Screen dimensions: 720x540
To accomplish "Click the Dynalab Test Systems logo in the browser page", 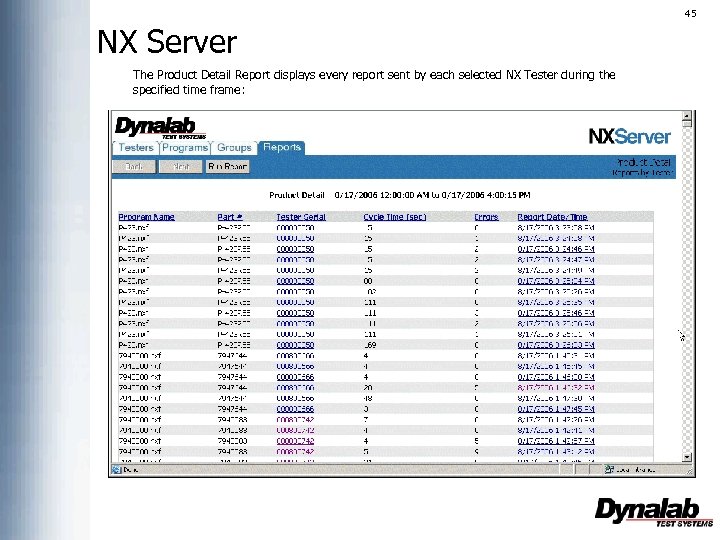I will [160, 128].
